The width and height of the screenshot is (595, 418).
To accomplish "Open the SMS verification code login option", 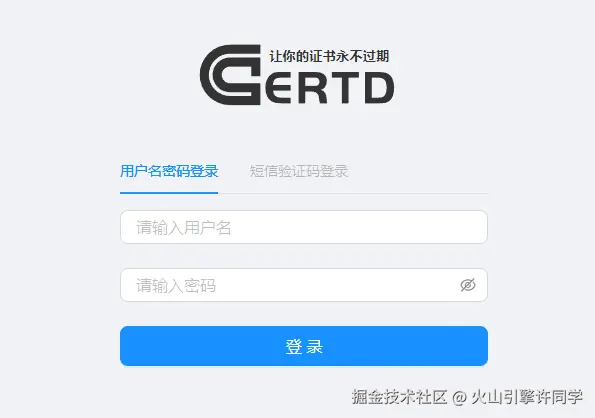I will (299, 171).
